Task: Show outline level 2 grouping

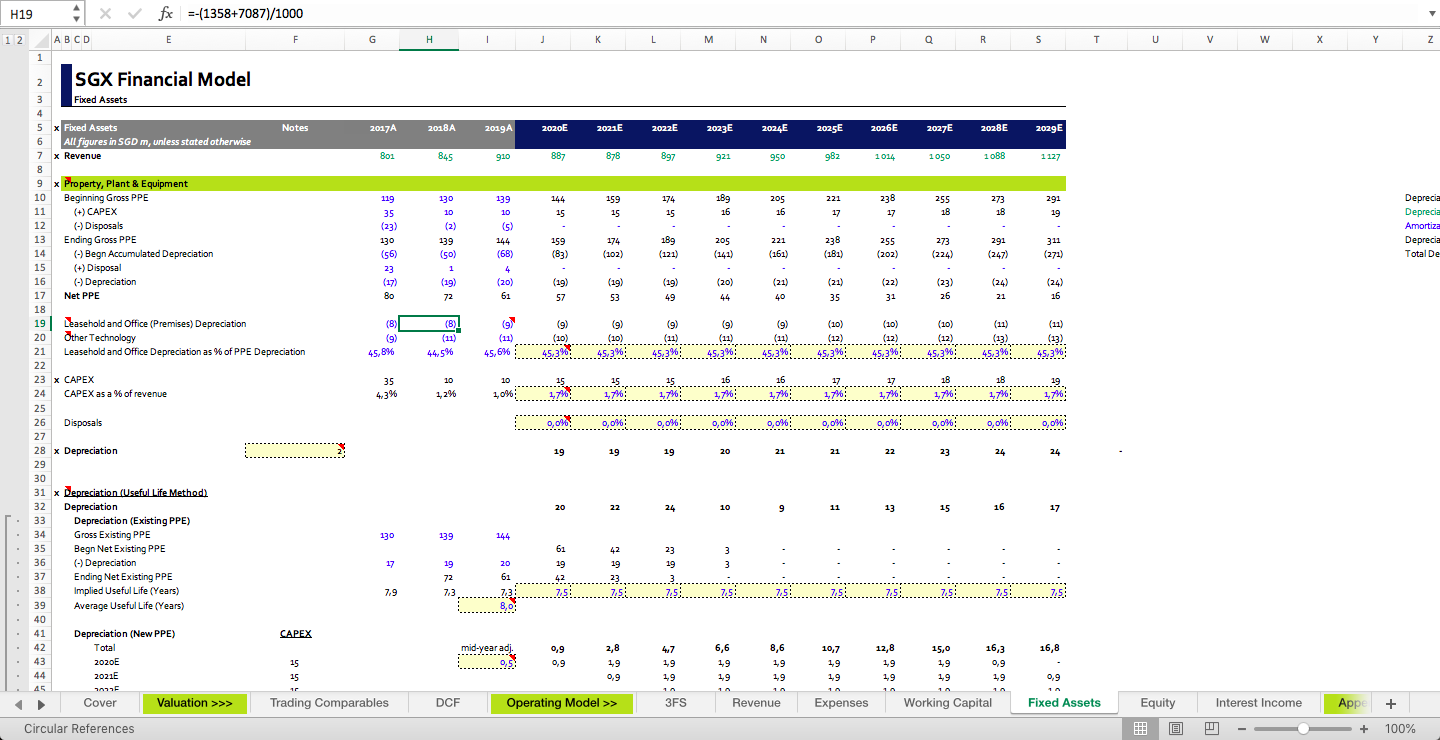Action: [x=19, y=40]
